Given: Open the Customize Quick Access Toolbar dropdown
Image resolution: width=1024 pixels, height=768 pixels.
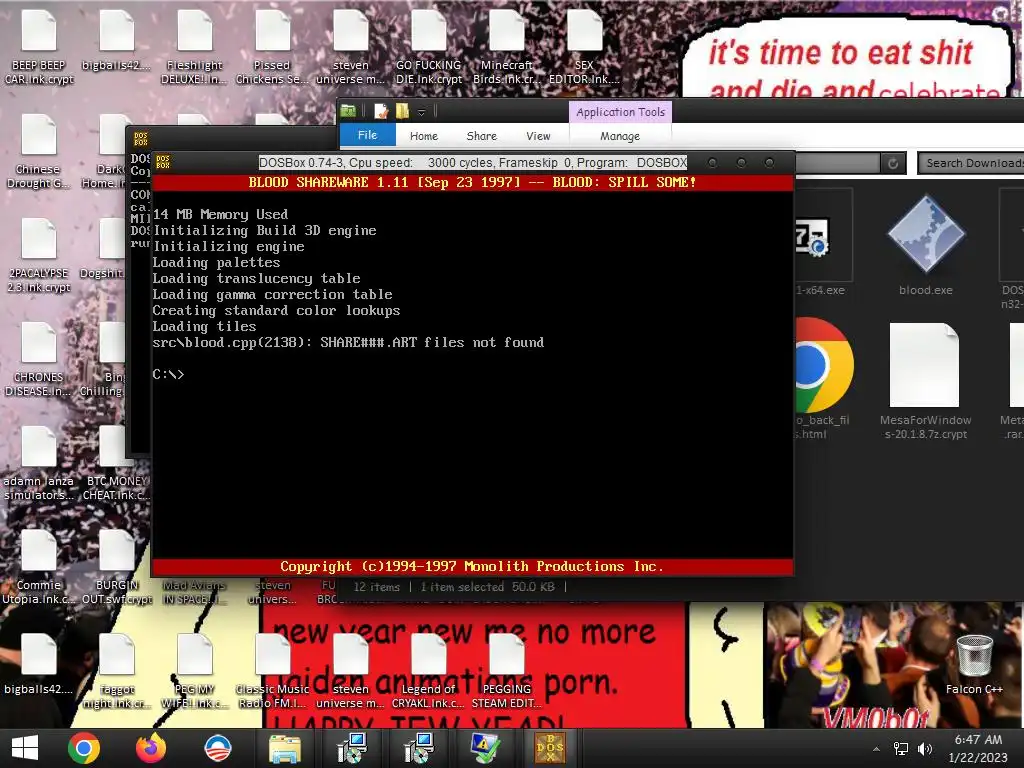Looking at the screenshot, I should pyautogui.click(x=422, y=112).
